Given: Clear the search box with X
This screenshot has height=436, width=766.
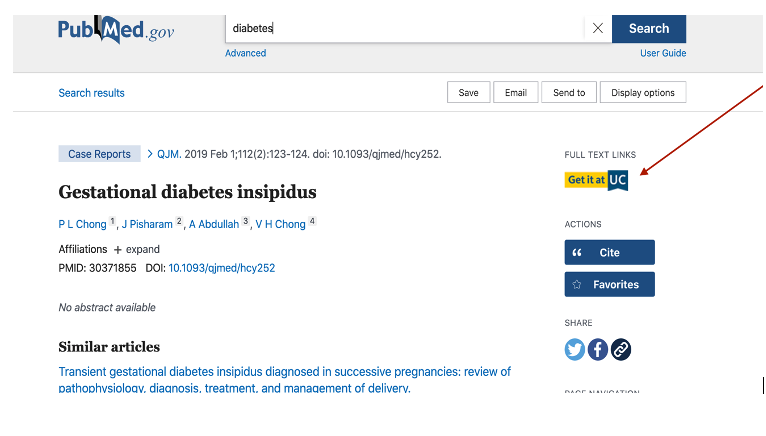Looking at the screenshot, I should click(597, 28).
